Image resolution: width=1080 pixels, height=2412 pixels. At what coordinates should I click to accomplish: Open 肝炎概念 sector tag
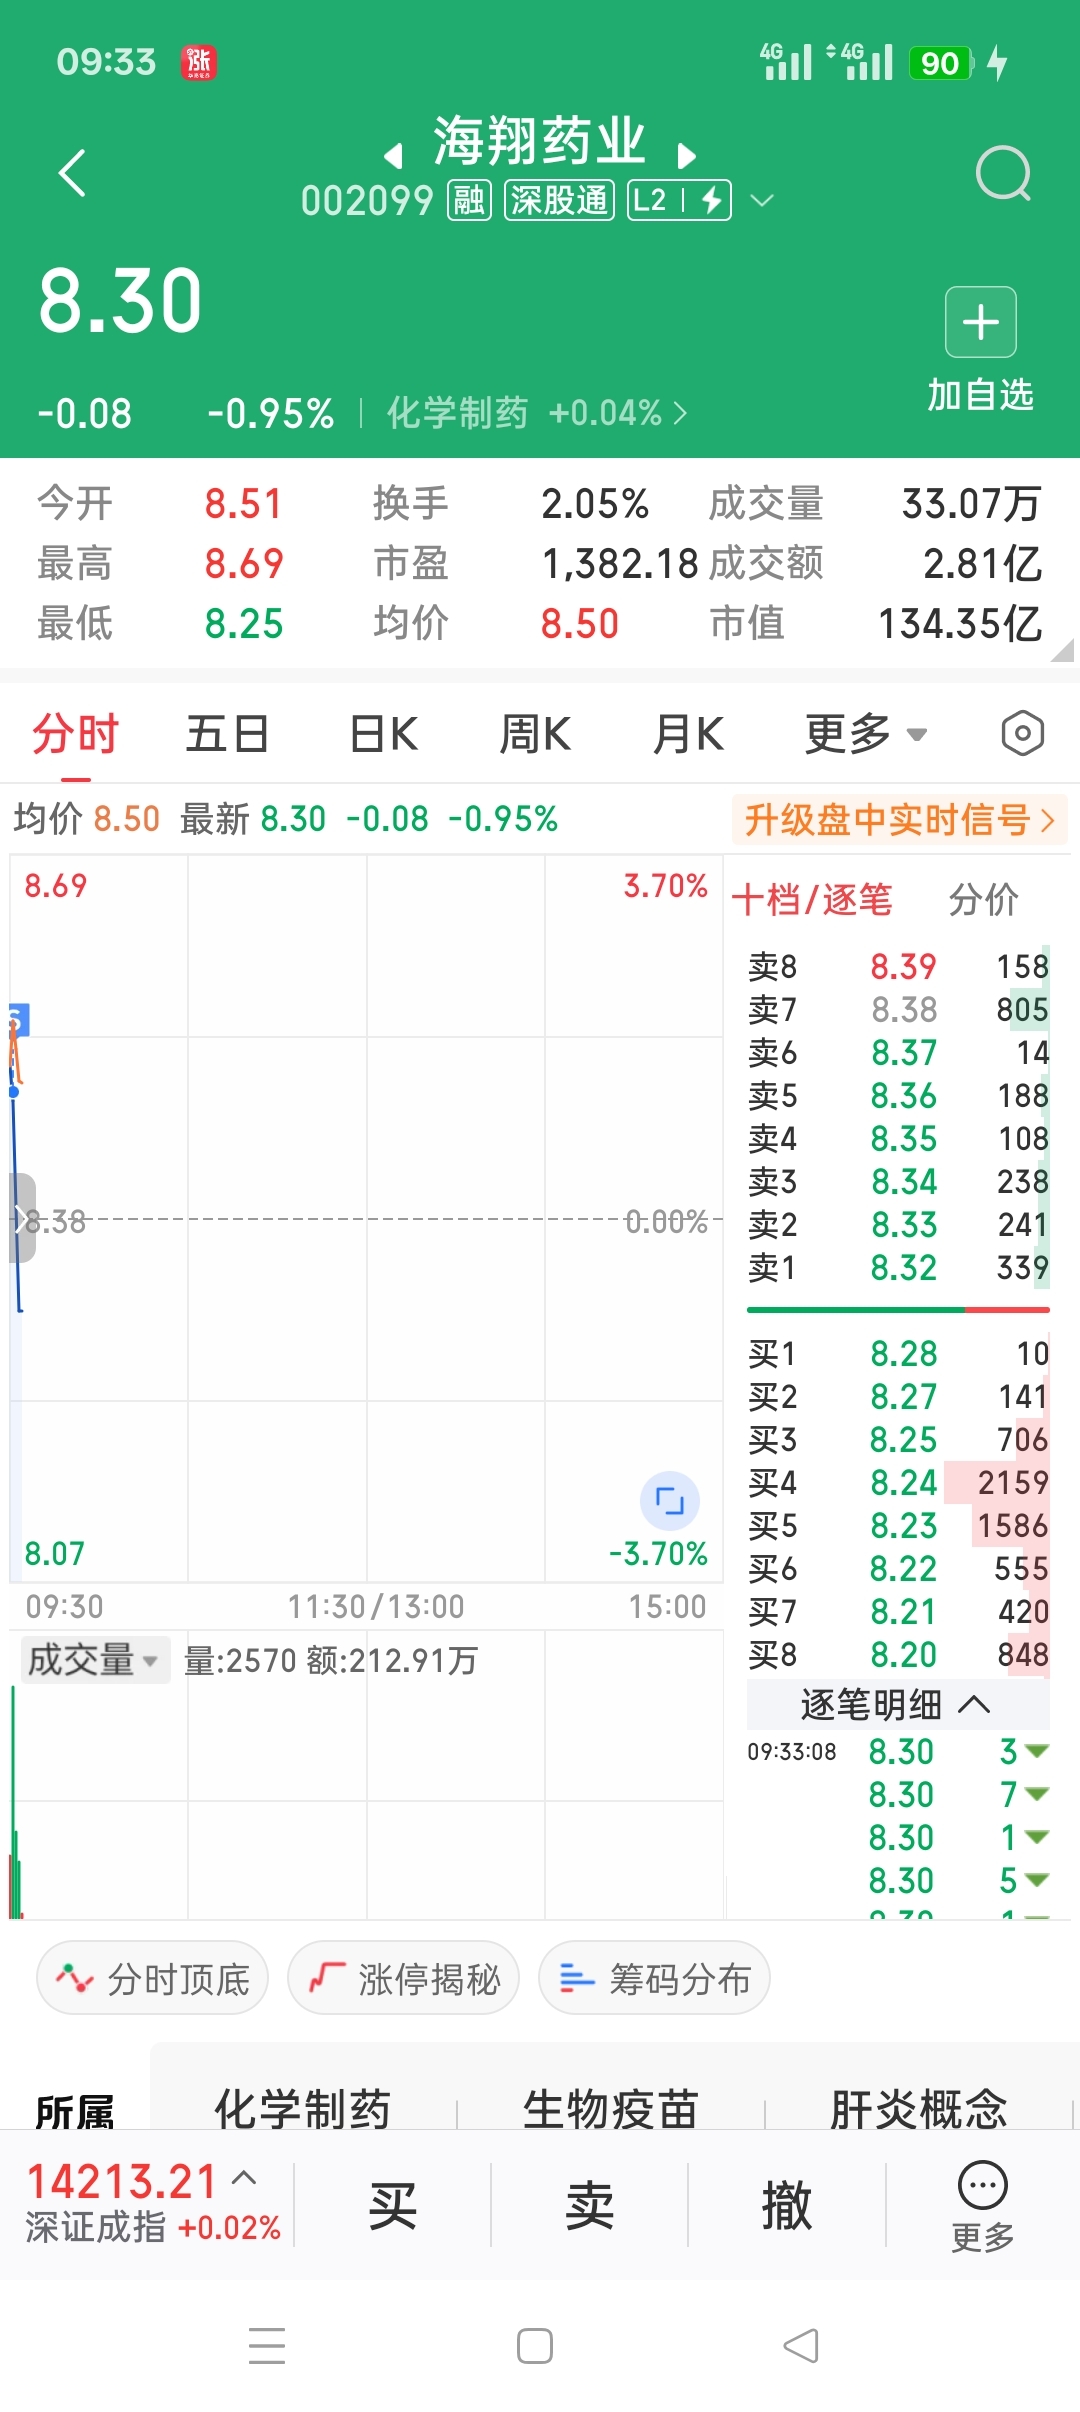pos(918,2108)
